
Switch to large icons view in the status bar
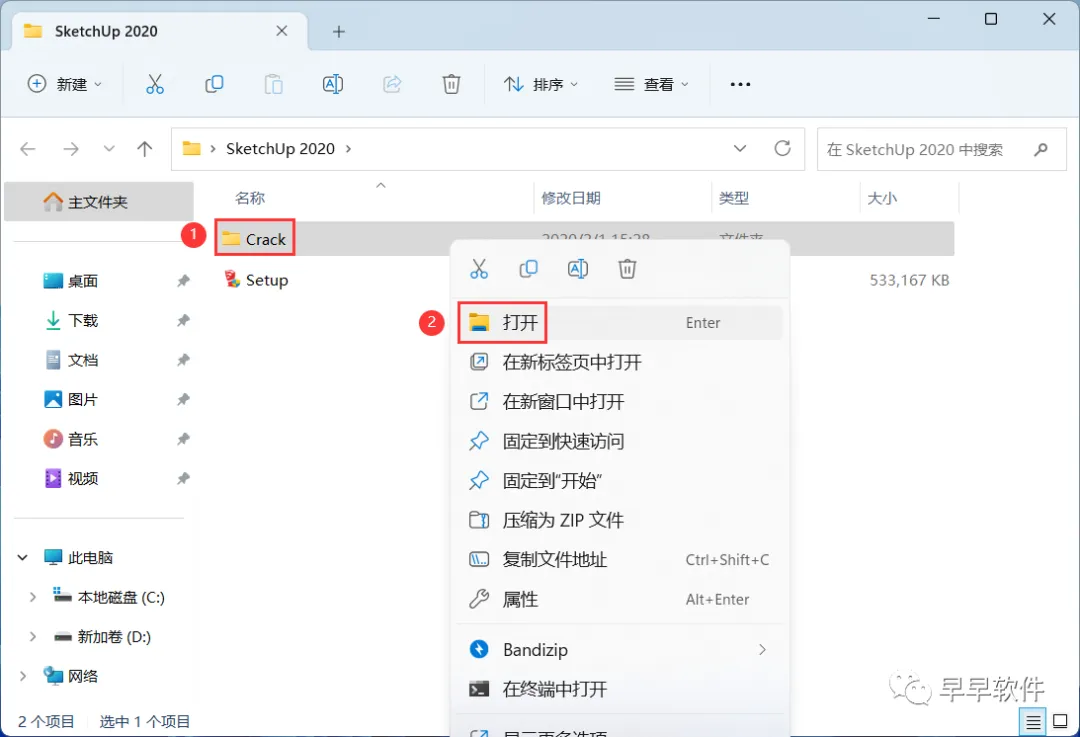point(1061,721)
